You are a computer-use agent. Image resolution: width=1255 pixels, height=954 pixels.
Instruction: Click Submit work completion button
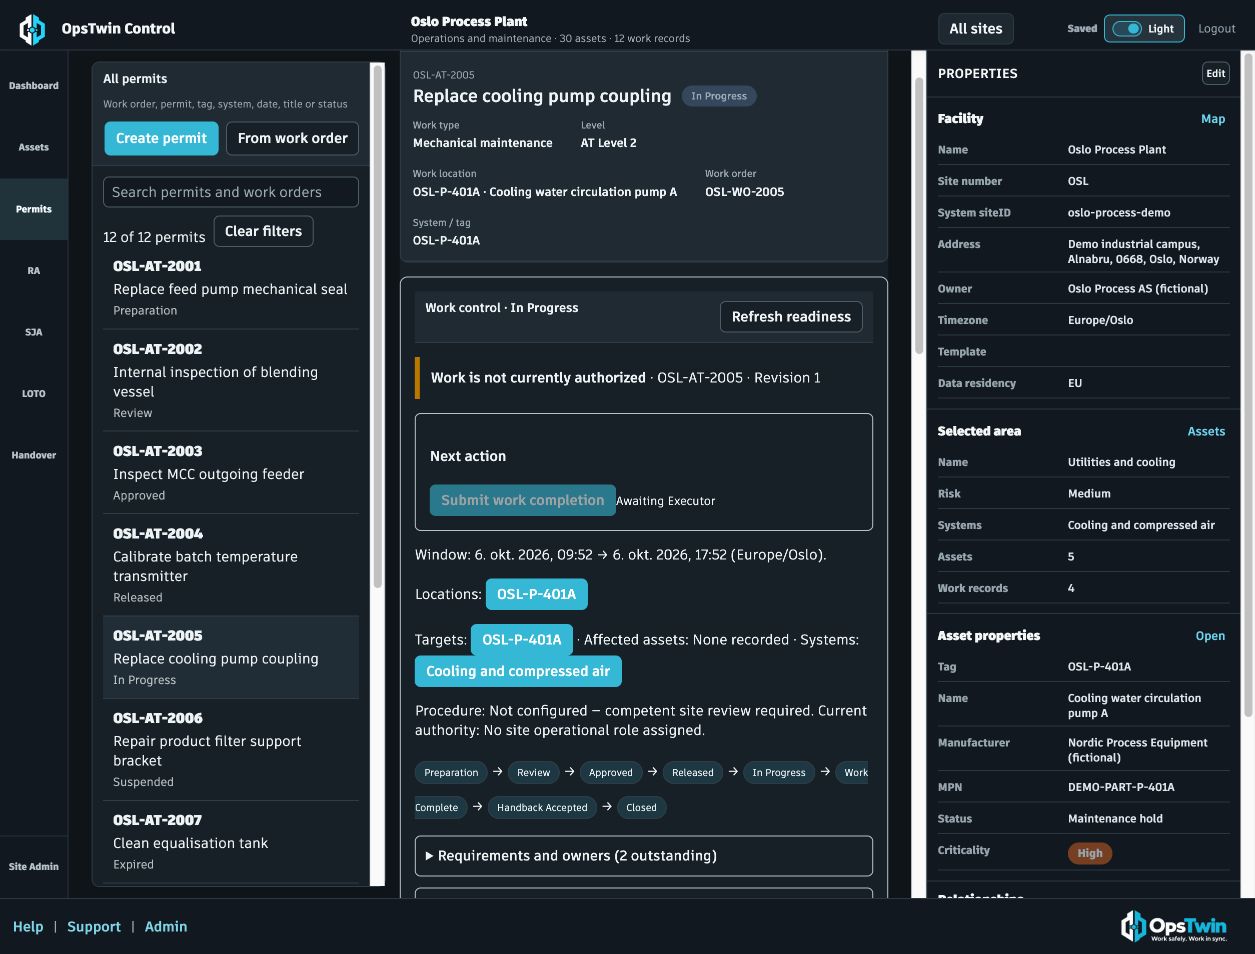point(522,500)
